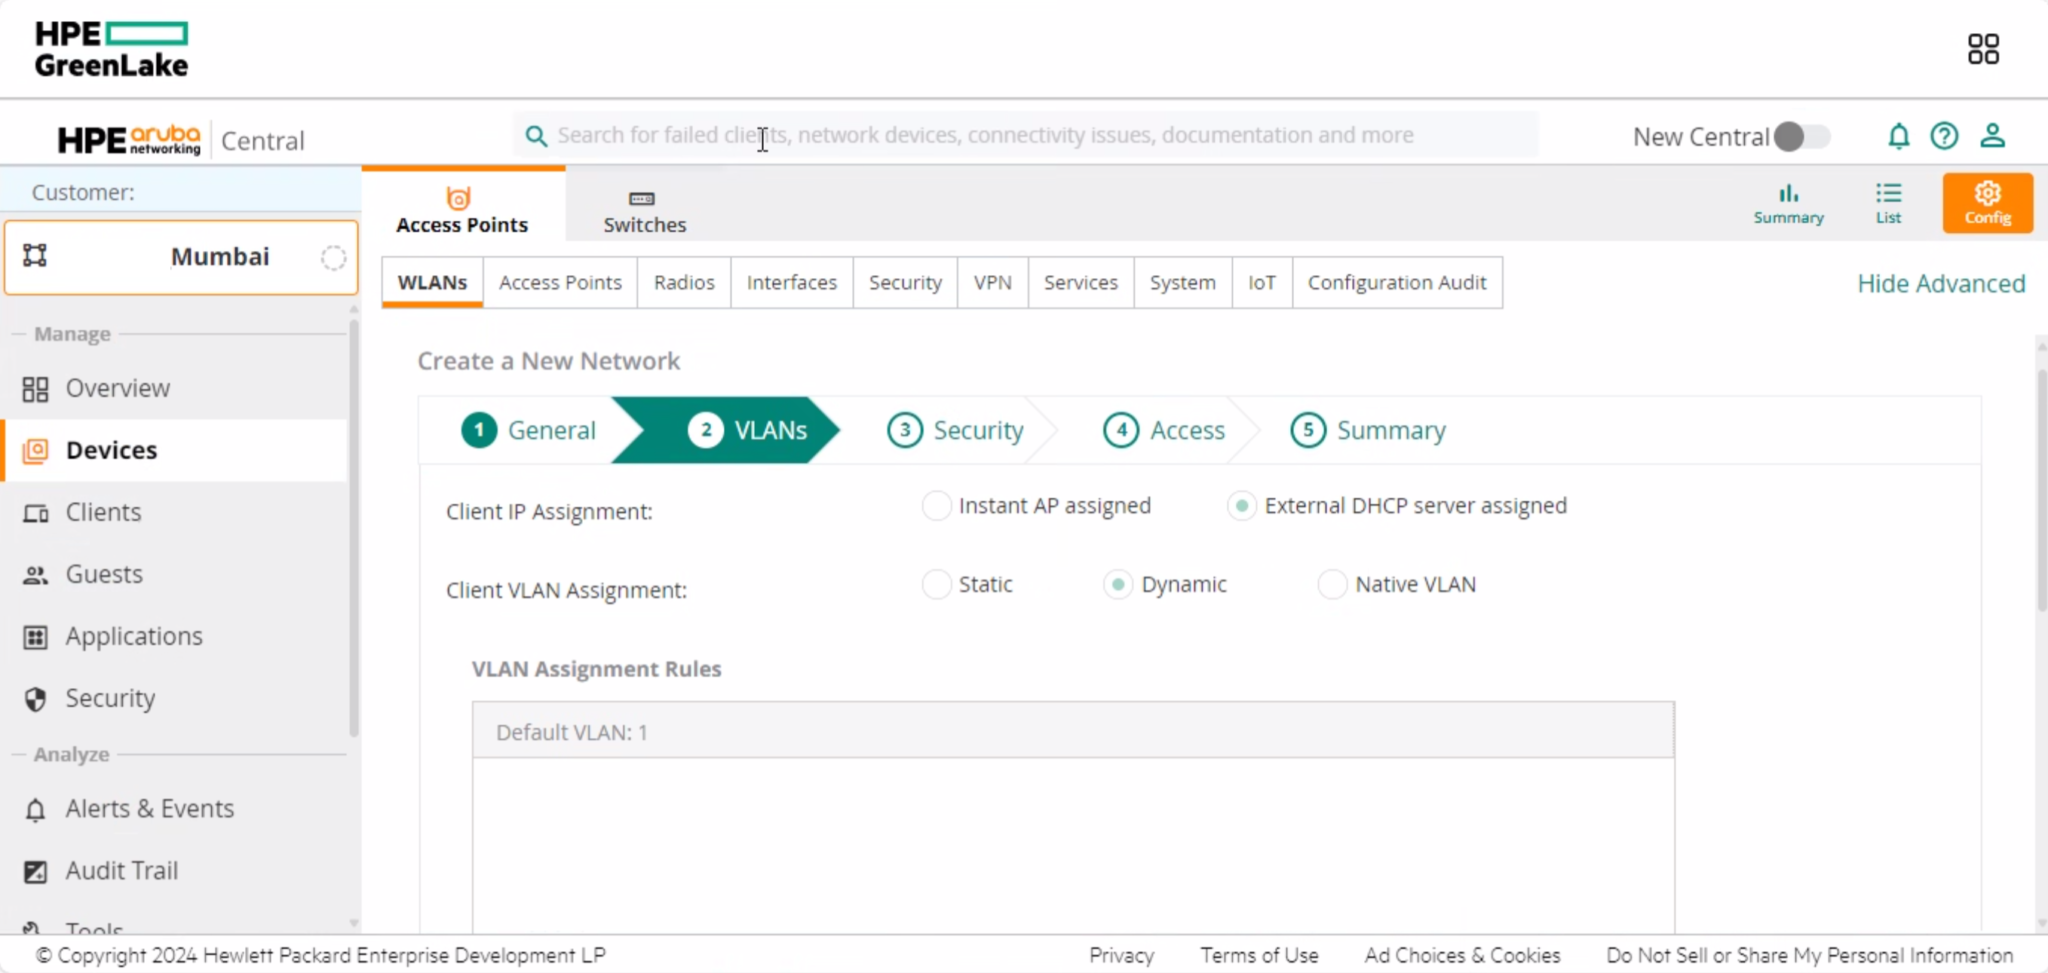The width and height of the screenshot is (2048, 973).
Task: Open the Terms of Use link
Action: coord(1259,955)
